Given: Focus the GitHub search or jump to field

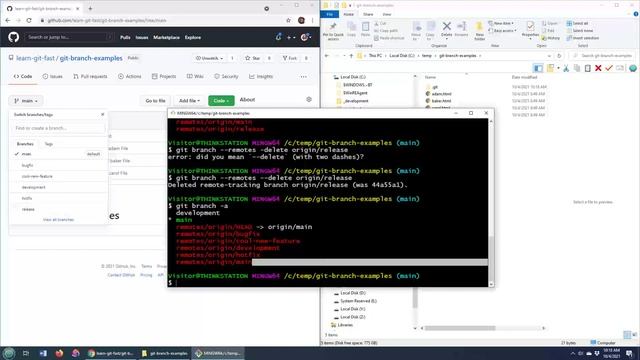Looking at the screenshot, I should pyautogui.click(x=70, y=37).
